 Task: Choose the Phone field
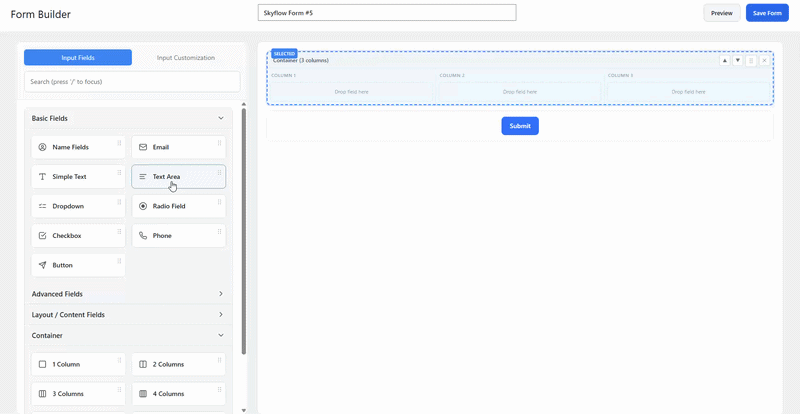point(179,236)
